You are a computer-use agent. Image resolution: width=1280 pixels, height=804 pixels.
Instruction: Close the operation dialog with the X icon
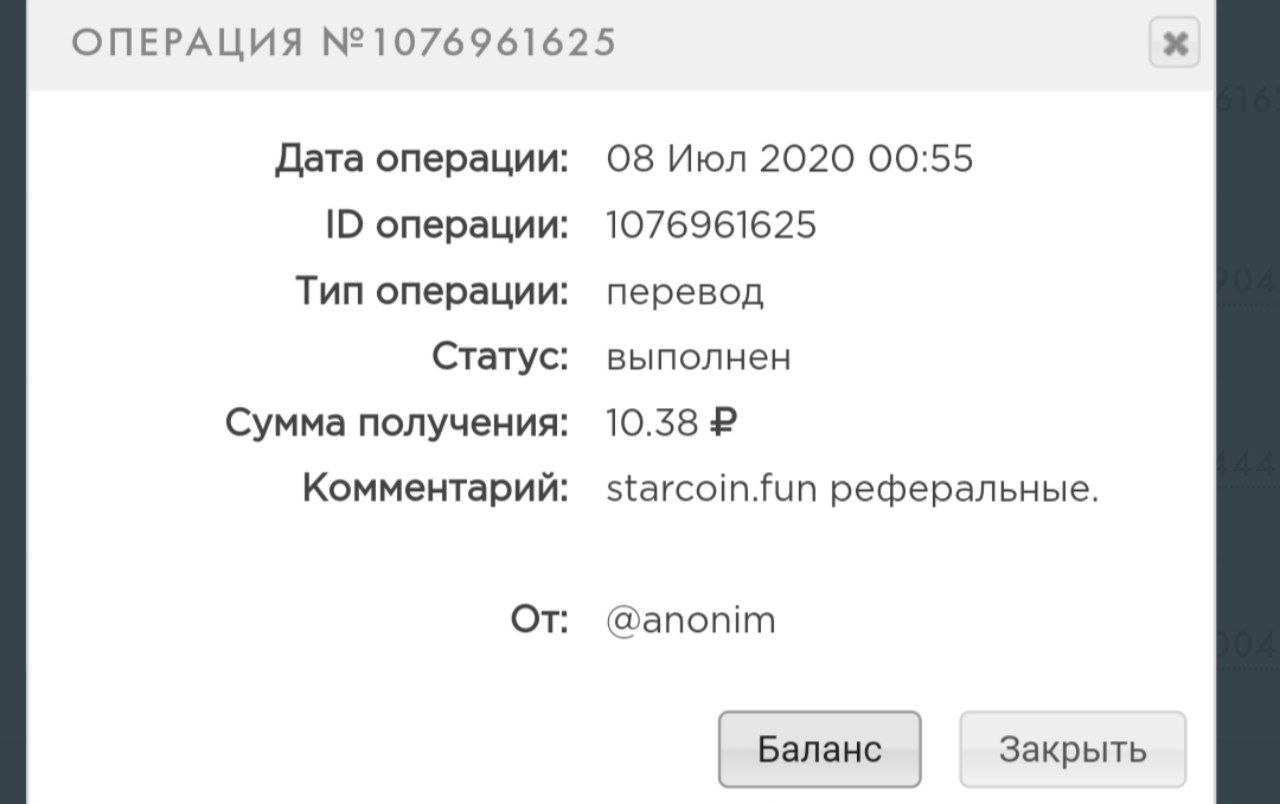(1174, 43)
